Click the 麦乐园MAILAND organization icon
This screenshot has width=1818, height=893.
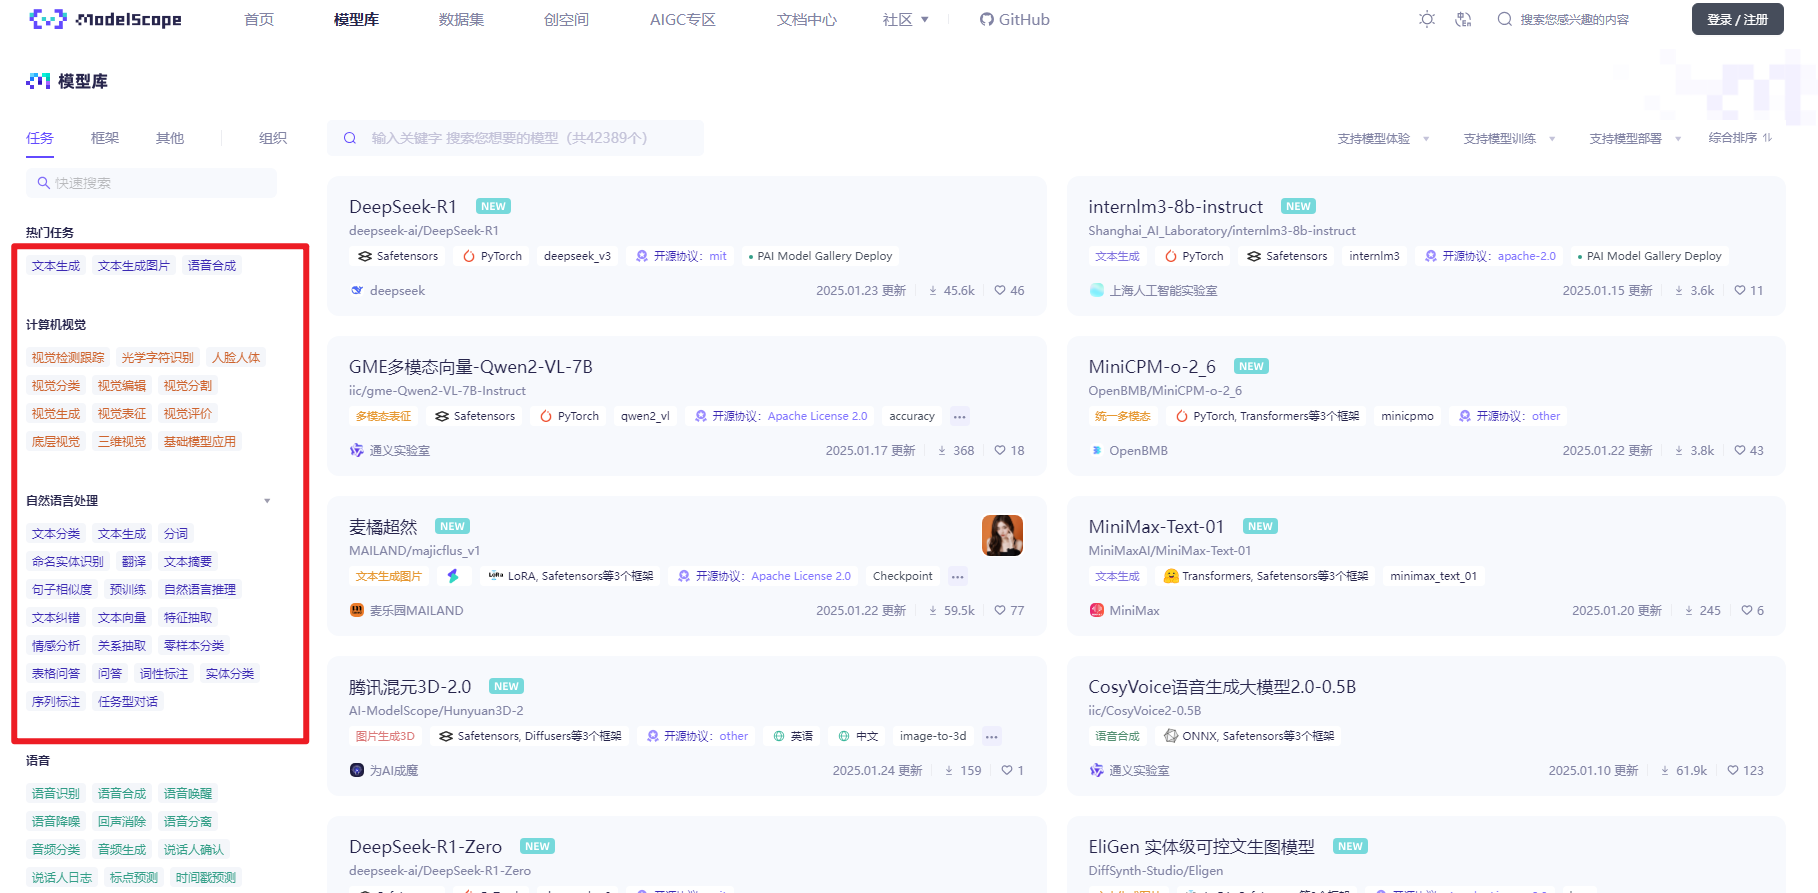(357, 611)
